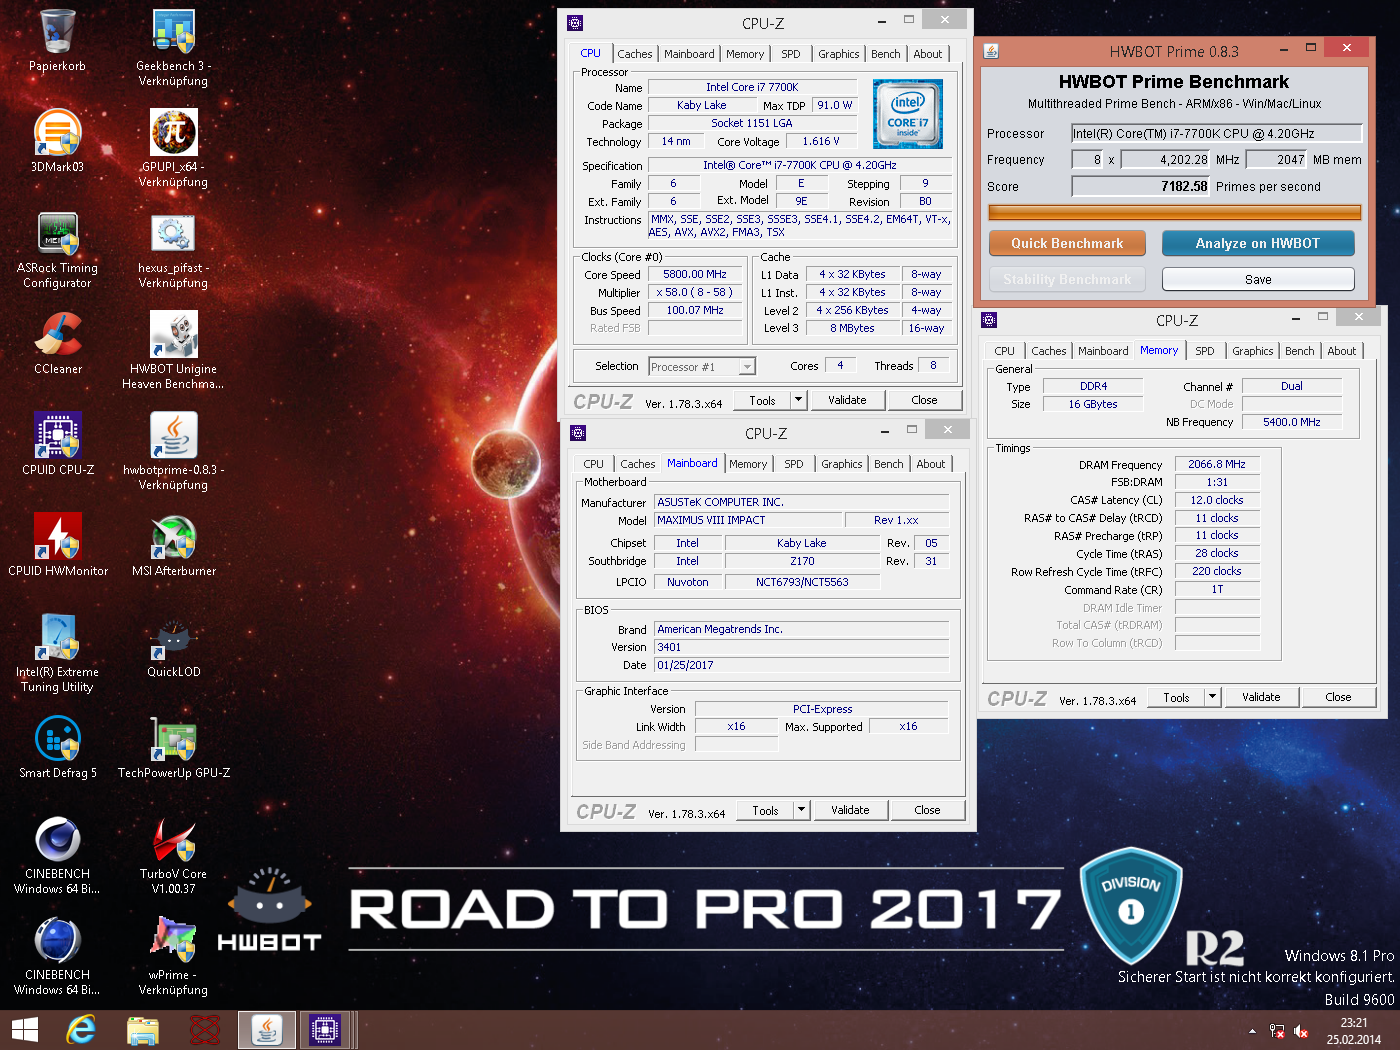Launch Geekbench 3 shortcut
The image size is (1400, 1050).
click(x=174, y=32)
